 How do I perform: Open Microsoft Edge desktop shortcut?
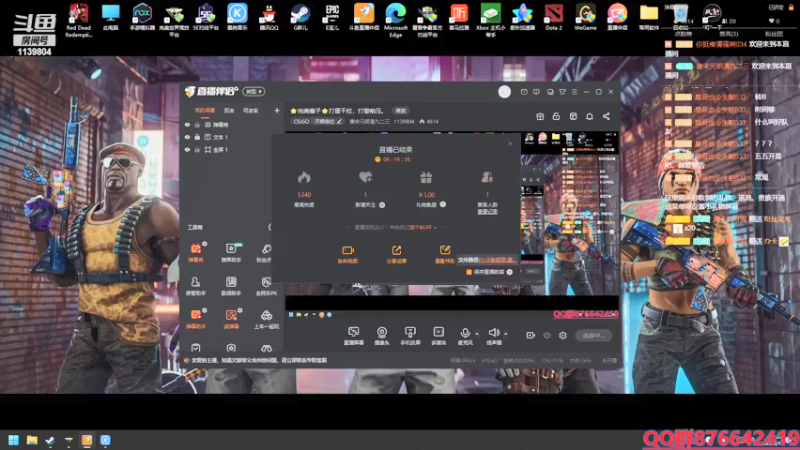click(395, 19)
